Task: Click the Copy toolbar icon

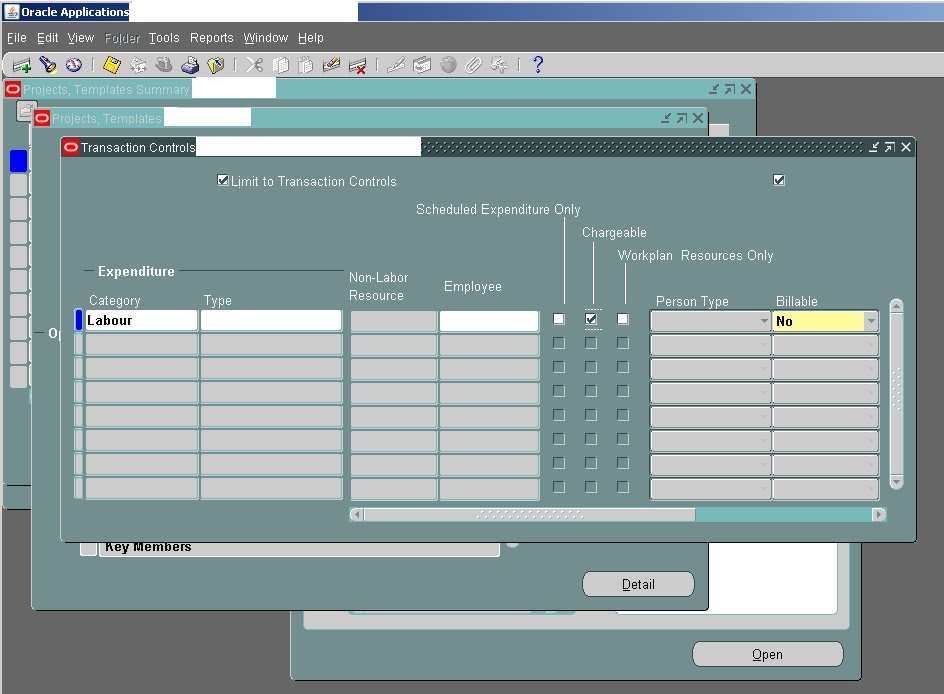Action: tap(281, 65)
